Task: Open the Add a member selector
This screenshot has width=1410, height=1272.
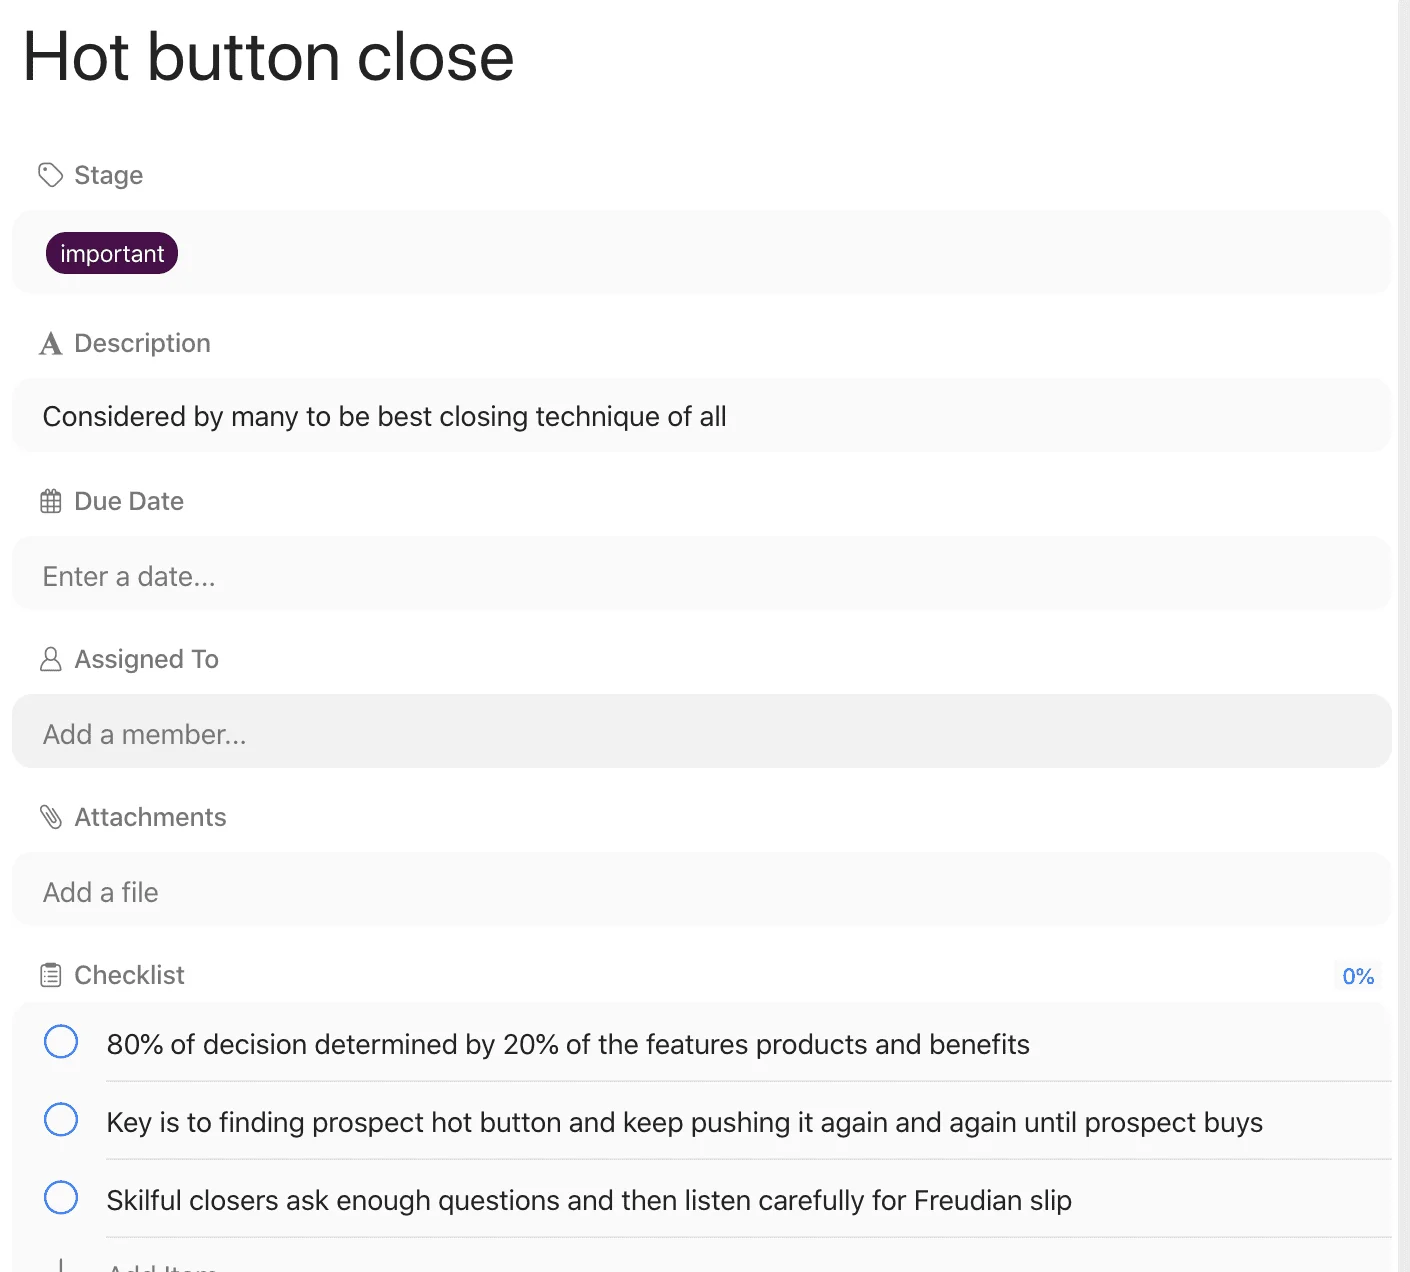Action: (x=702, y=732)
